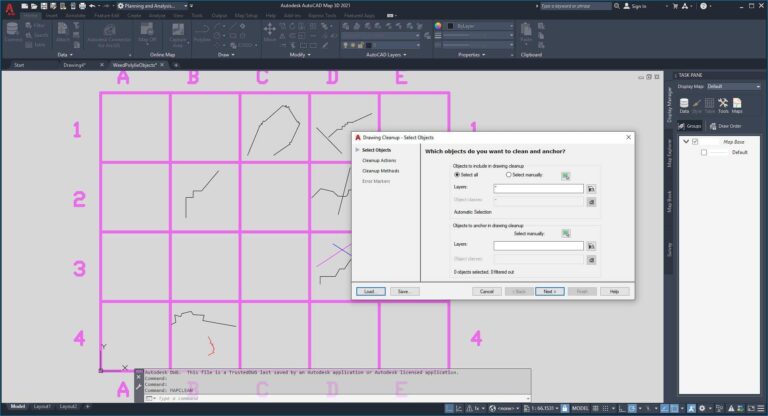Click the Paste icon in Clipboard panel
This screenshot has height=416, width=768.
pos(526,33)
